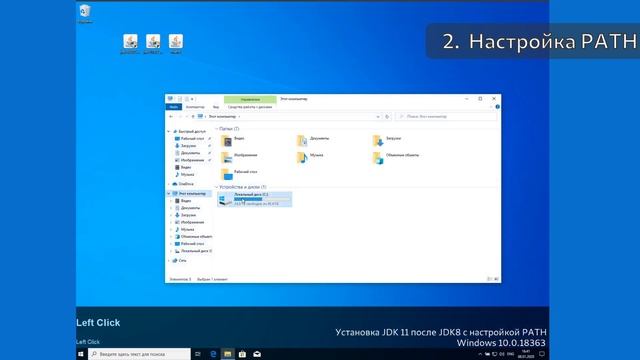This screenshot has width=640, height=360.
Task: Open Объемные объекты in the navigation tree
Action: 193,237
